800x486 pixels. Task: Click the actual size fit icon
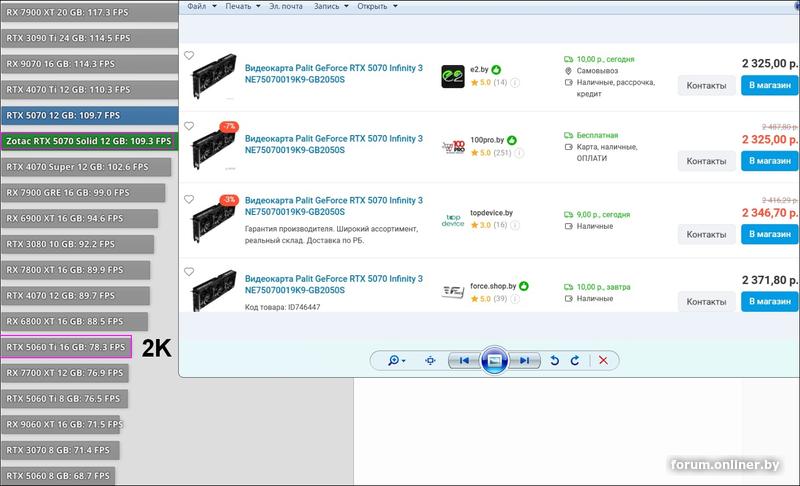430,361
